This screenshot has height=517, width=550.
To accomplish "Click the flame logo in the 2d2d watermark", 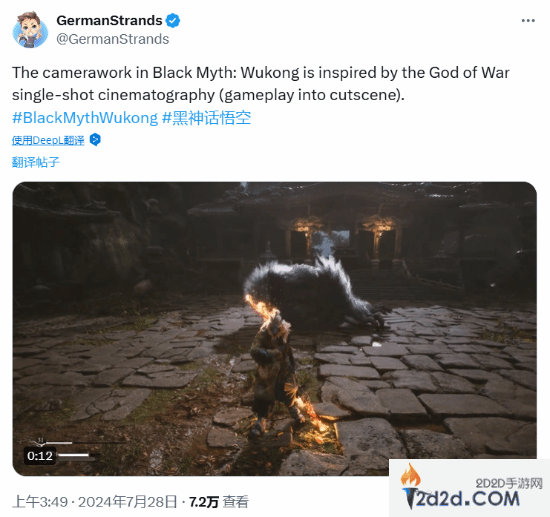I will pyautogui.click(x=410, y=475).
